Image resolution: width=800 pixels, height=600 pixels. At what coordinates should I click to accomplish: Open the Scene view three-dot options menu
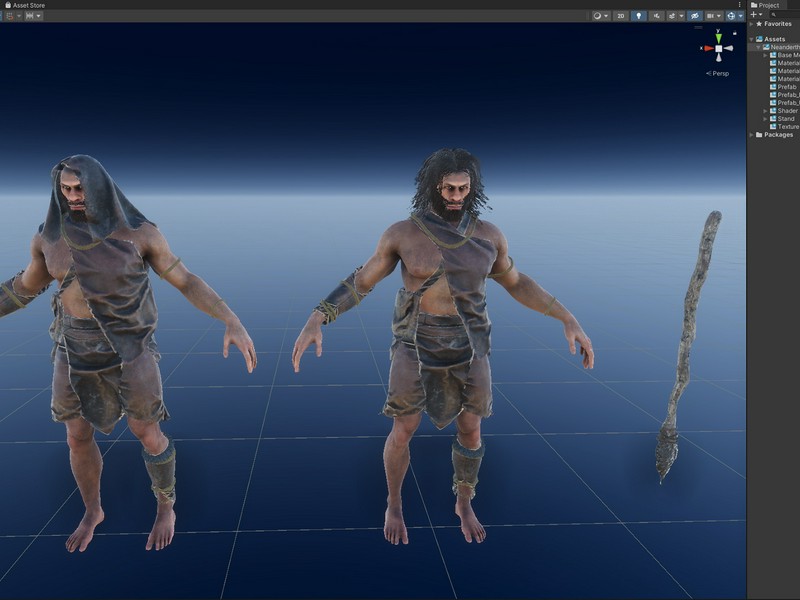point(740,5)
